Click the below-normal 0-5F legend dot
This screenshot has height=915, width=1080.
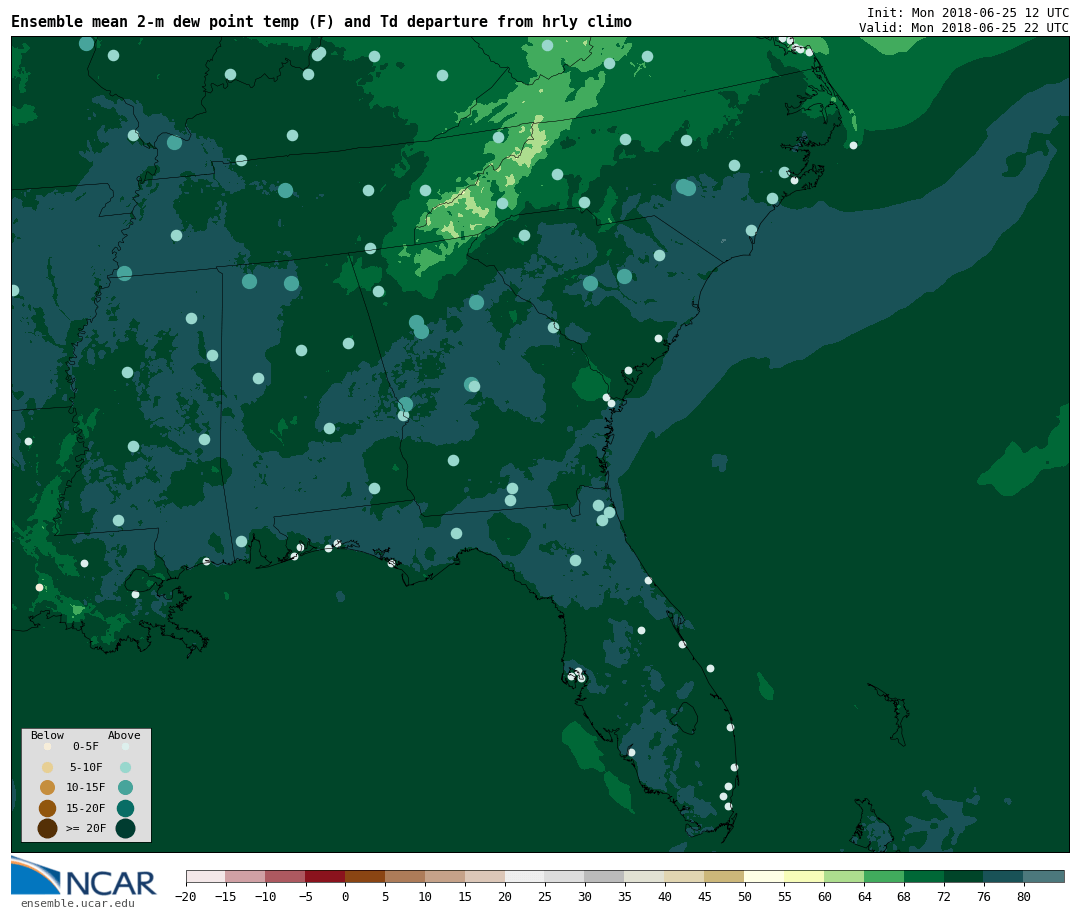[48, 746]
